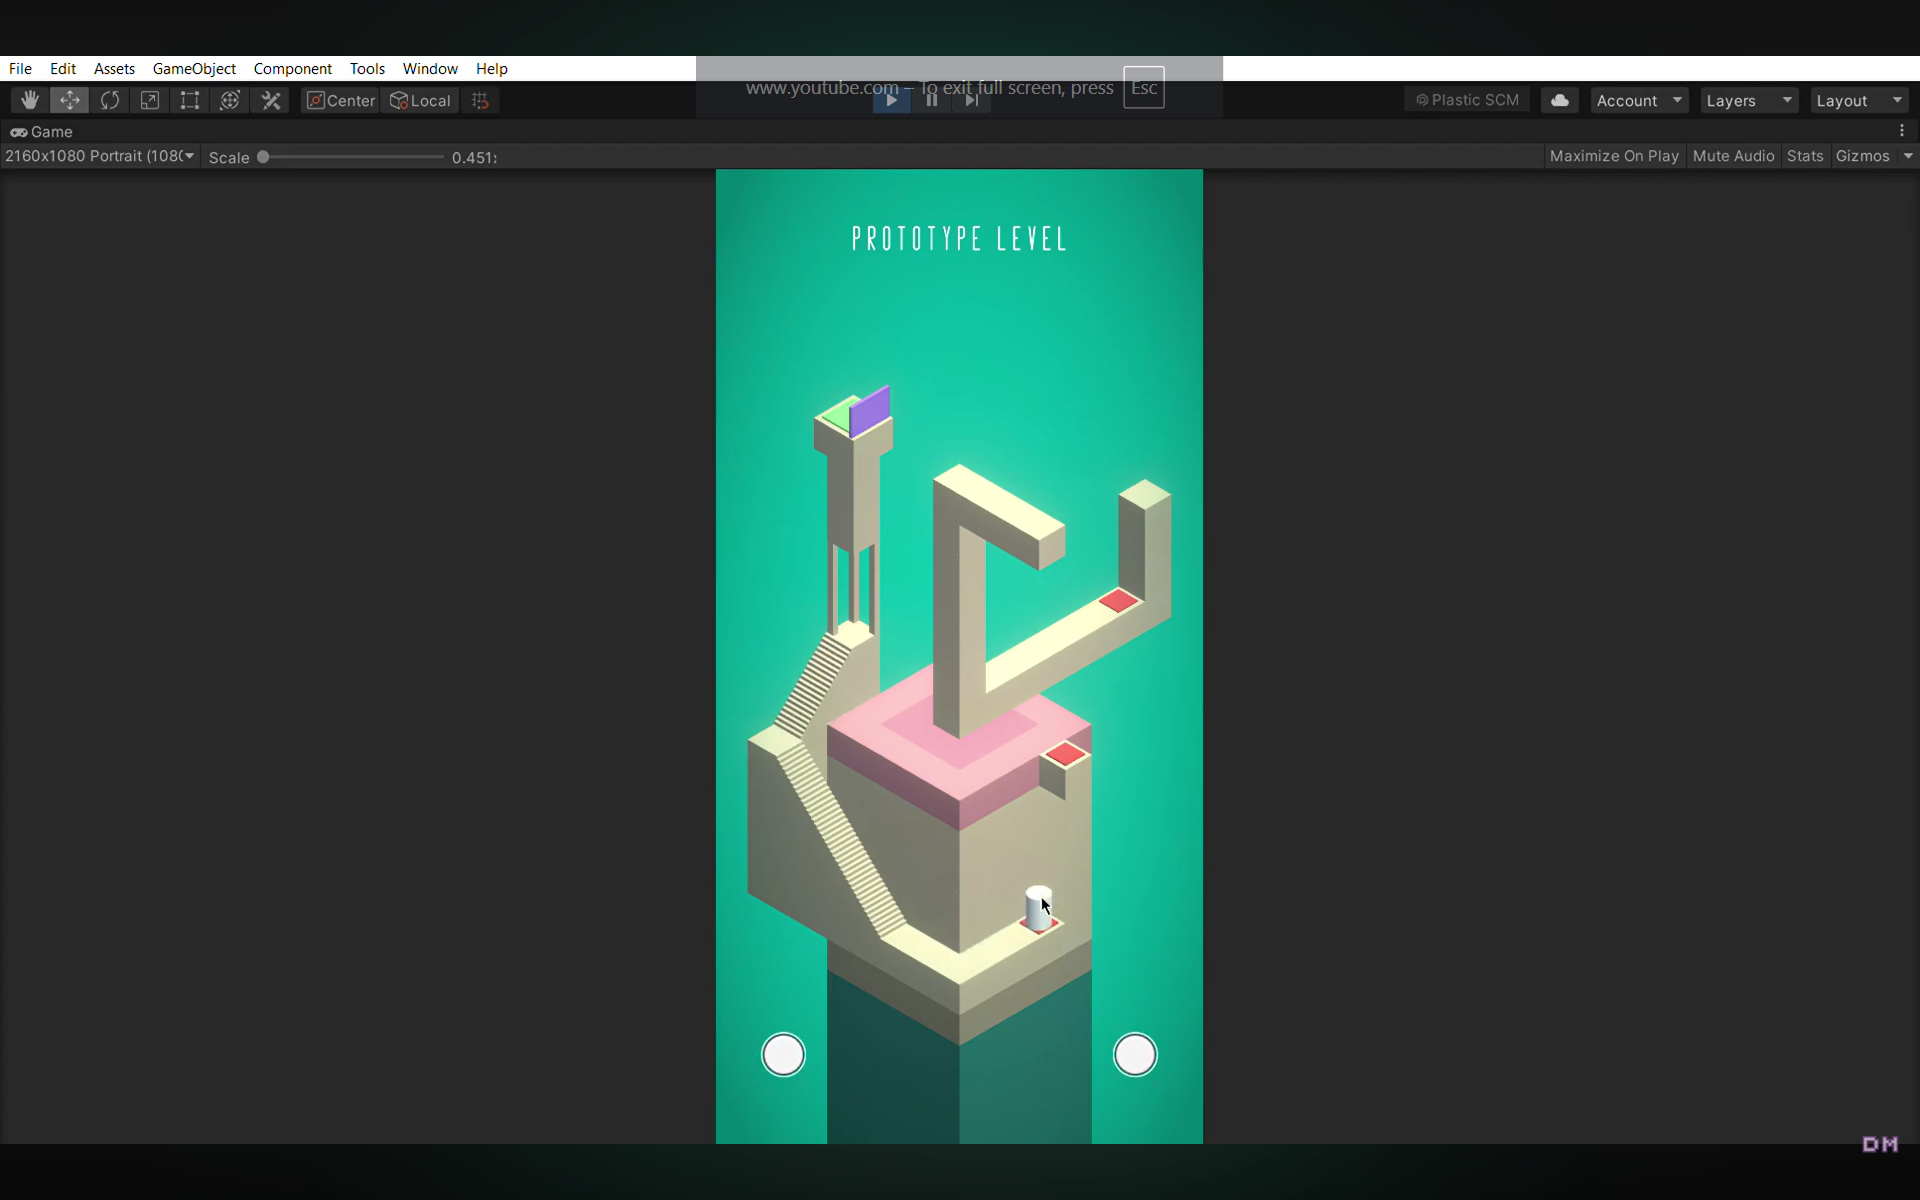This screenshot has height=1200, width=1920.
Task: Open the GameObject menu
Action: tap(193, 68)
